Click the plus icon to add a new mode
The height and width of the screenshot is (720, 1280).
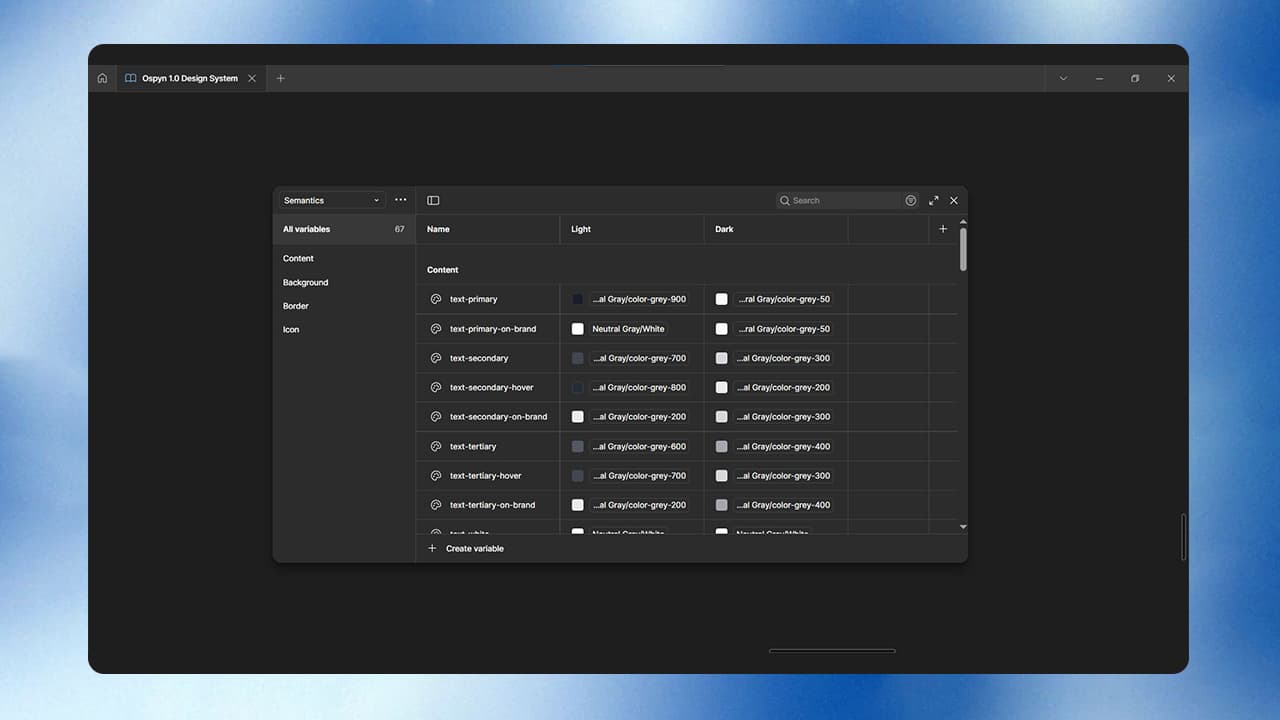click(x=942, y=229)
